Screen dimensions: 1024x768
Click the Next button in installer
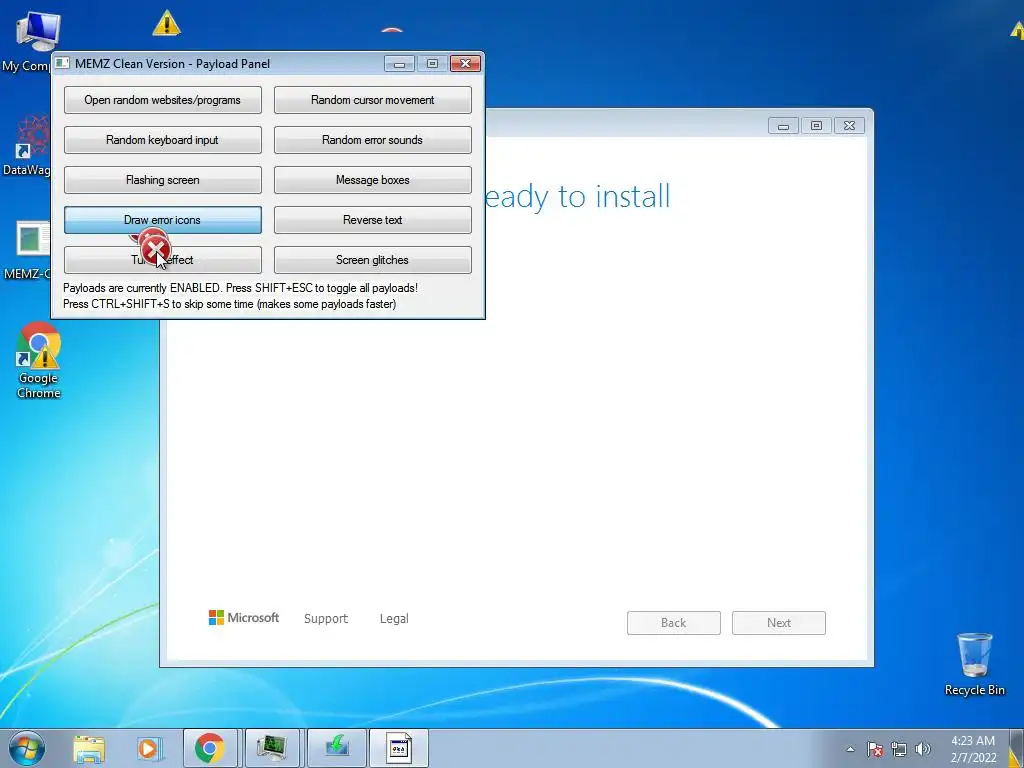click(x=778, y=622)
